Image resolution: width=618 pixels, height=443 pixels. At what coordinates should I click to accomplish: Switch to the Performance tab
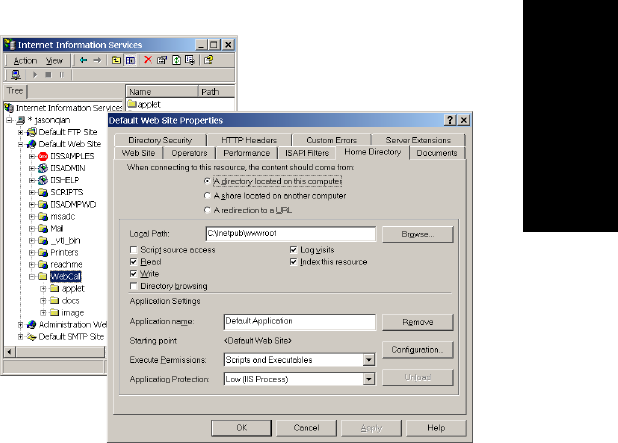coord(247,153)
